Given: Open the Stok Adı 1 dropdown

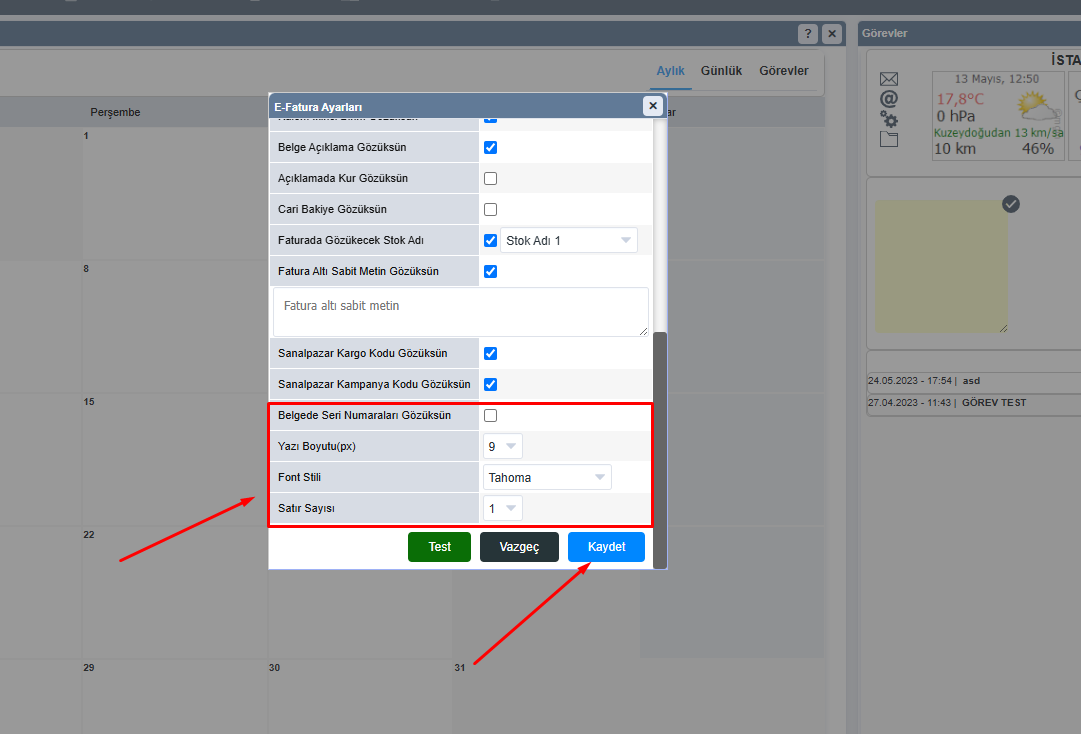Looking at the screenshot, I should pos(569,241).
